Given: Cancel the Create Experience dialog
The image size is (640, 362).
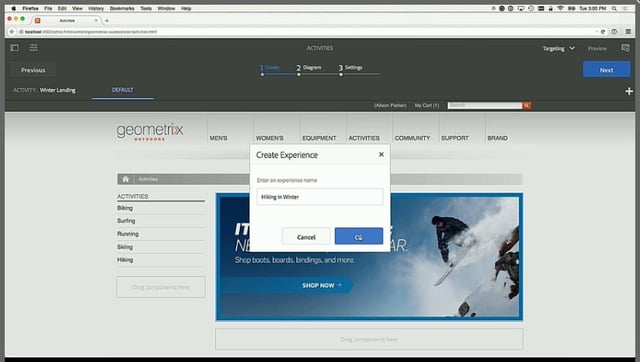Looking at the screenshot, I should coord(306,237).
